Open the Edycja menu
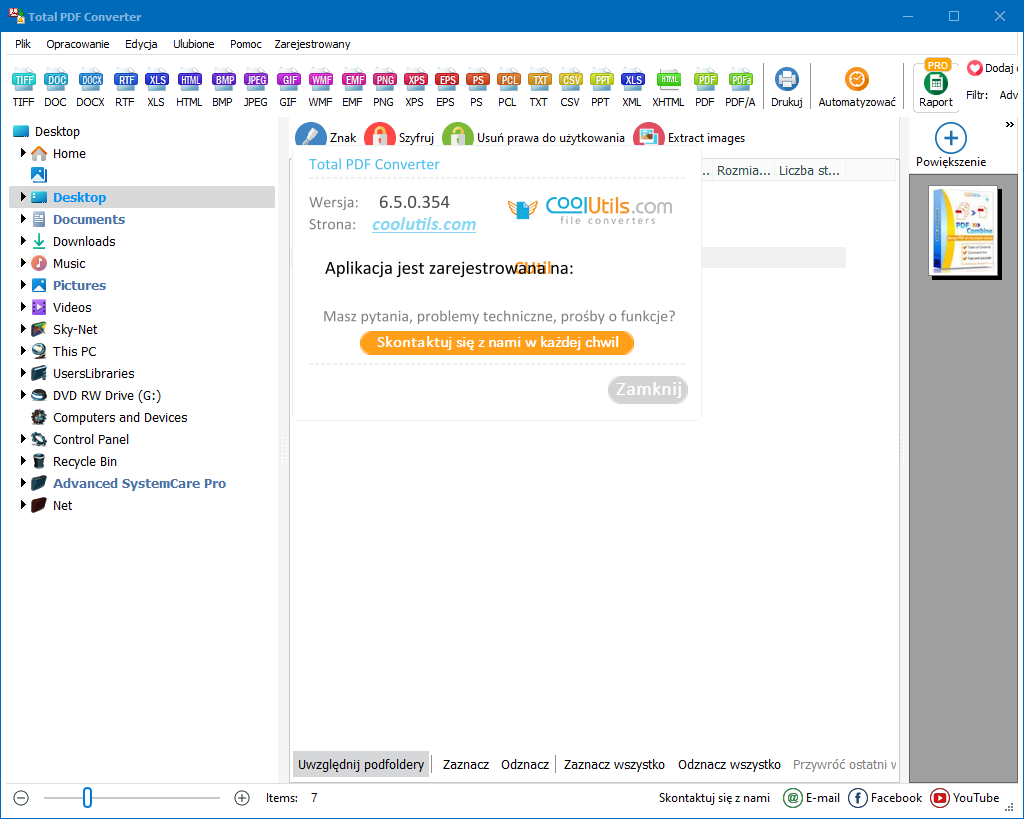The height and width of the screenshot is (819, 1024). pyautogui.click(x=141, y=44)
